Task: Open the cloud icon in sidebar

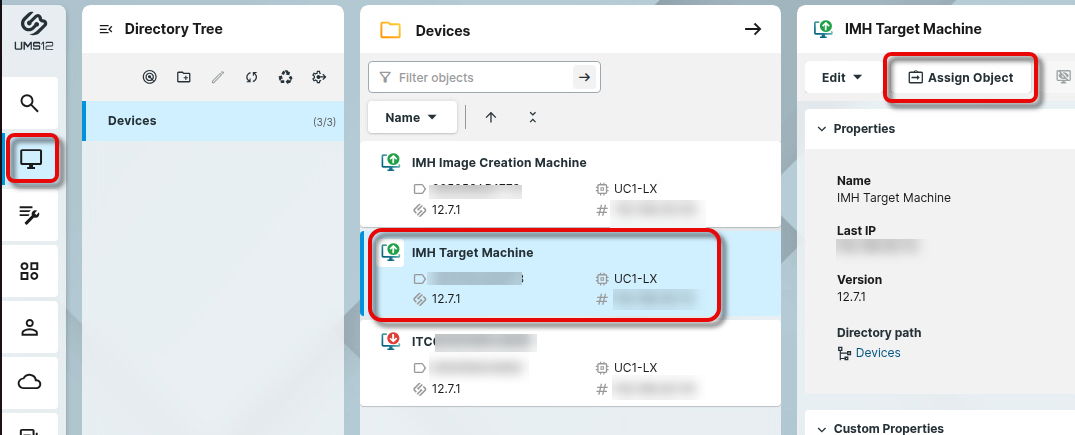Action: [30, 381]
